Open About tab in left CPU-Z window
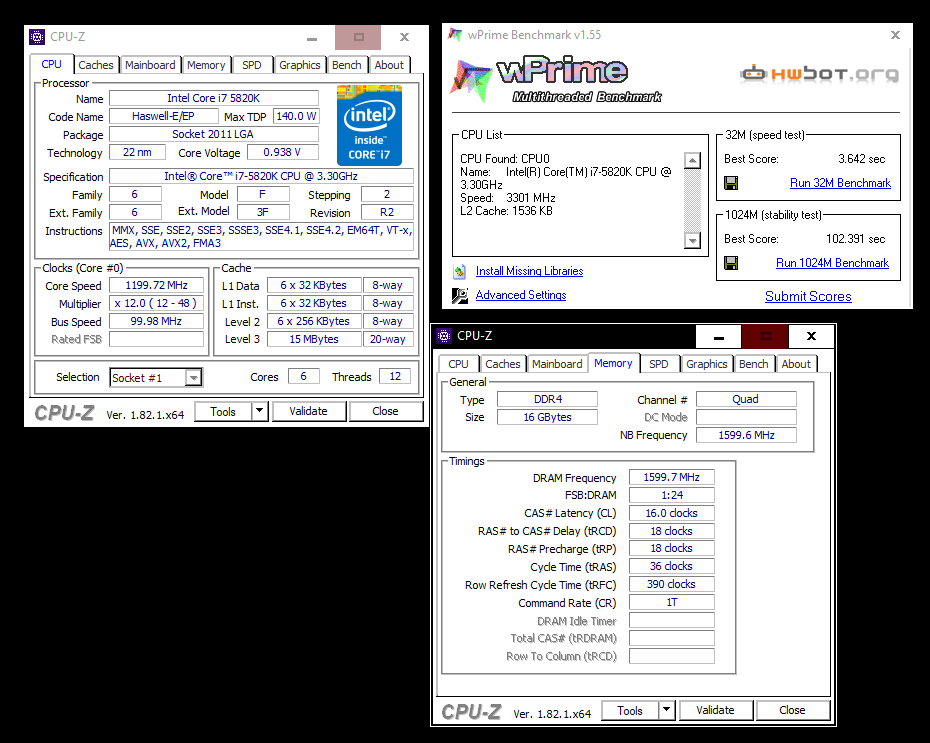Image resolution: width=930 pixels, height=743 pixels. click(x=389, y=65)
